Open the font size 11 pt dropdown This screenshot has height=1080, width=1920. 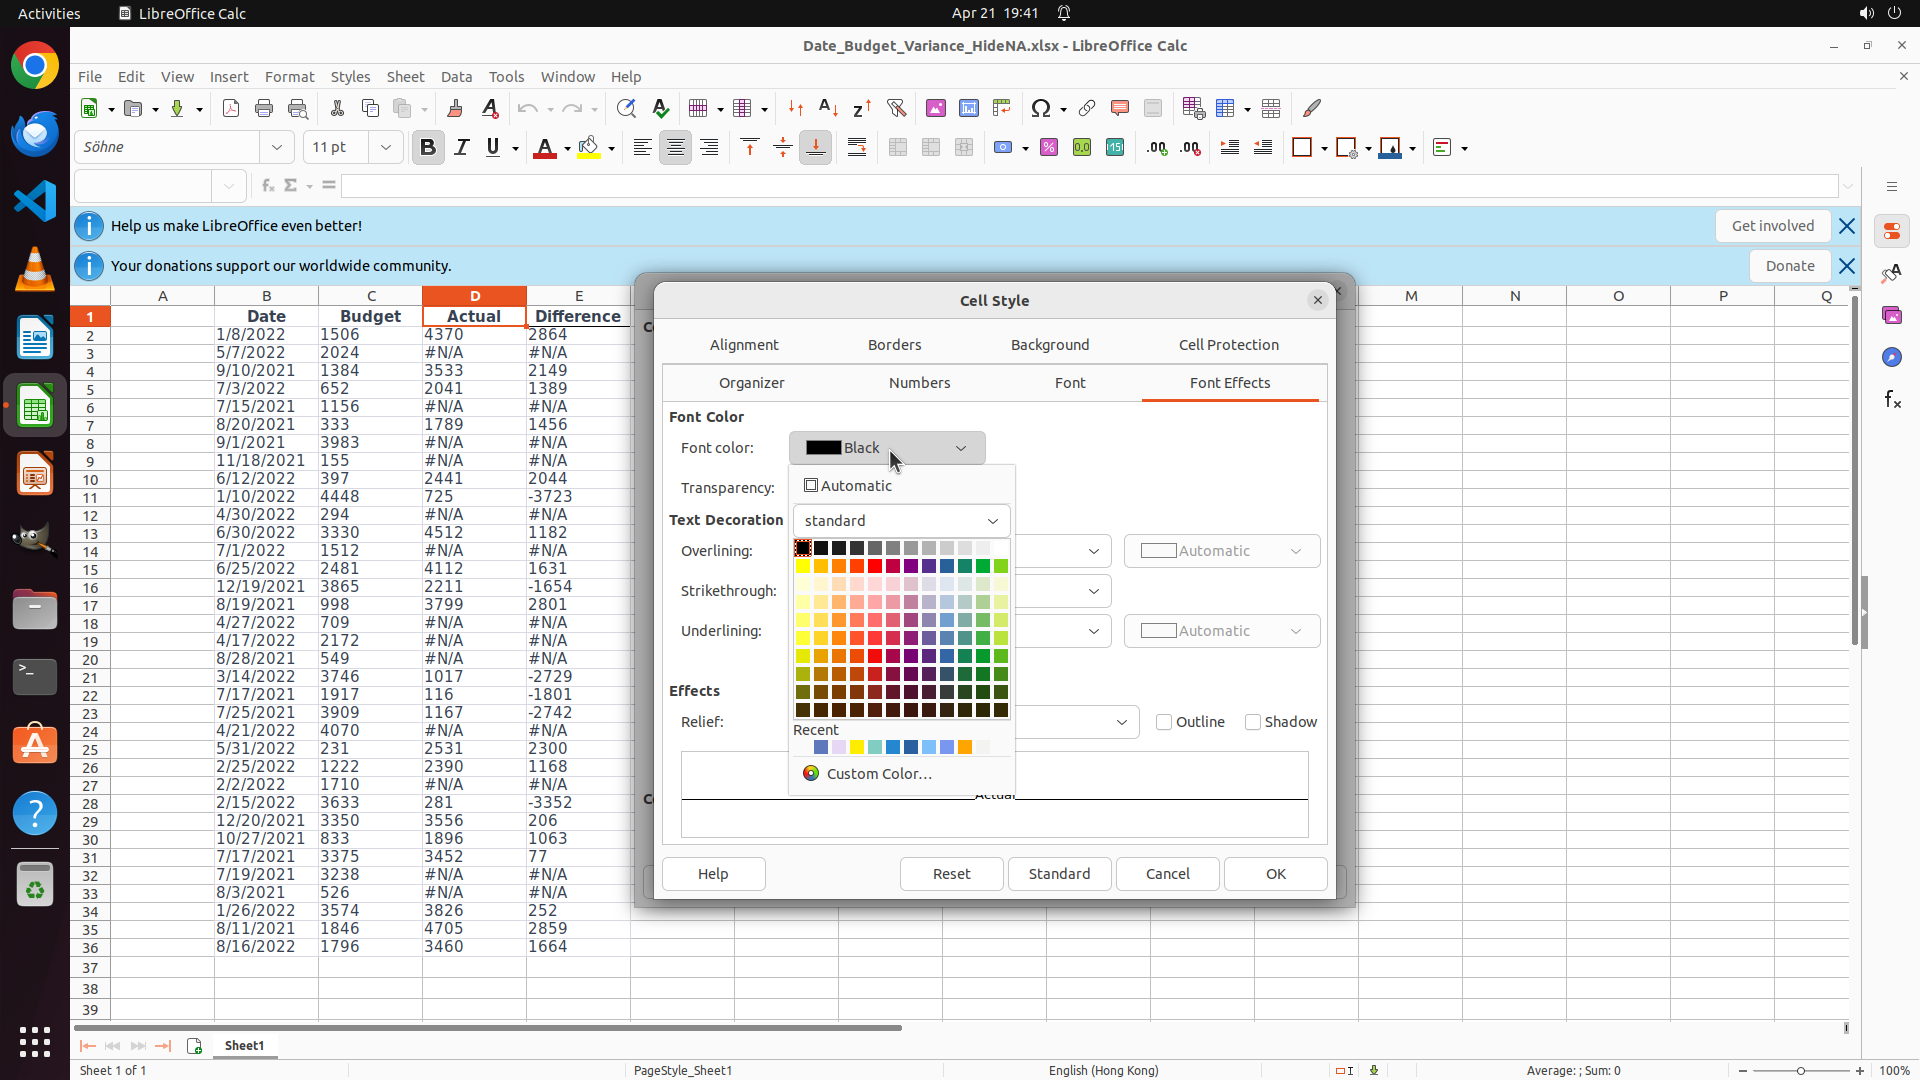[386, 148]
